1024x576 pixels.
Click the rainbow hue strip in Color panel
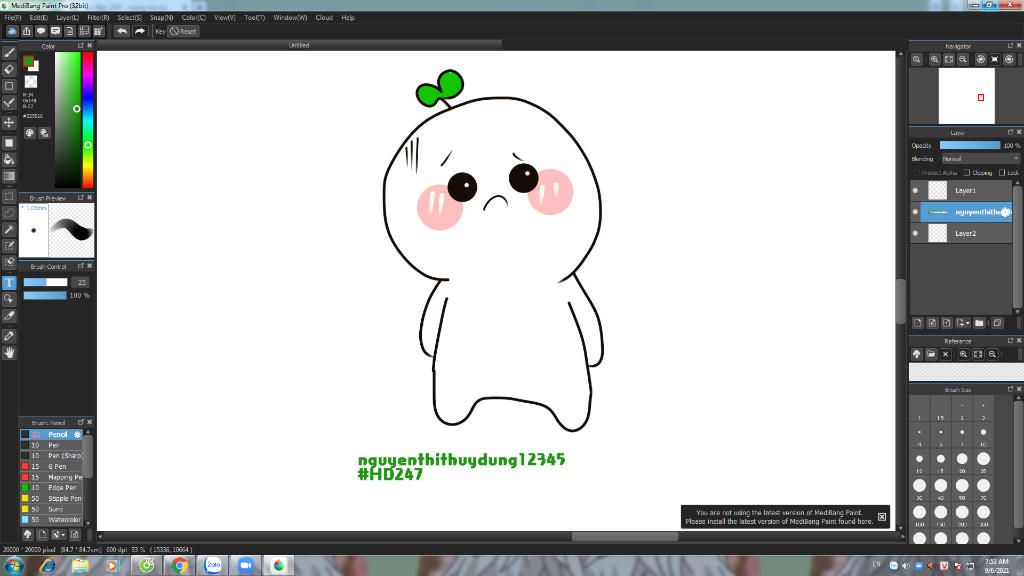point(88,120)
